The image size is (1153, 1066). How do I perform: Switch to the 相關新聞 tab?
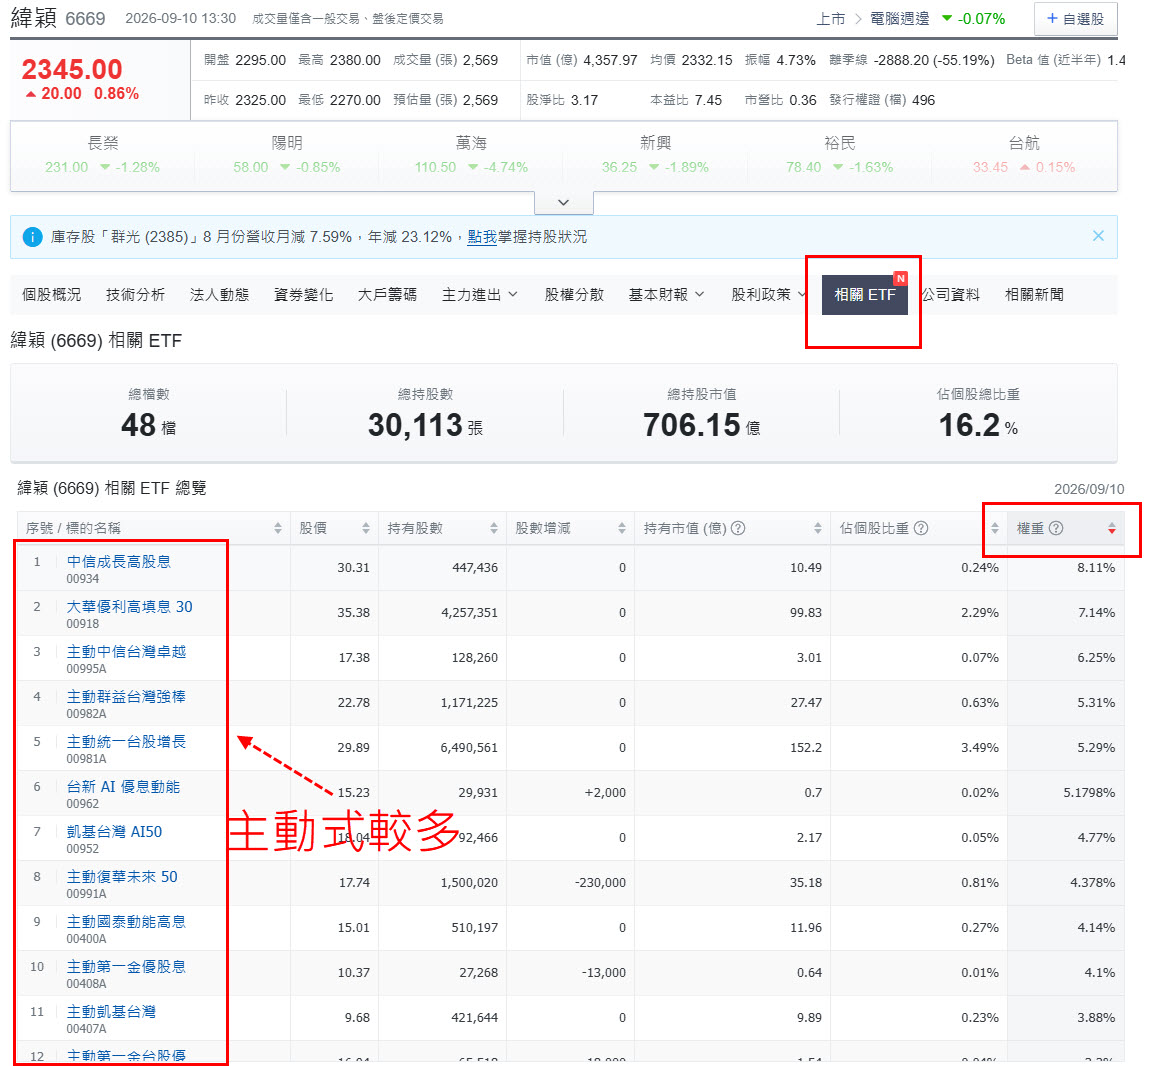(x=1034, y=295)
